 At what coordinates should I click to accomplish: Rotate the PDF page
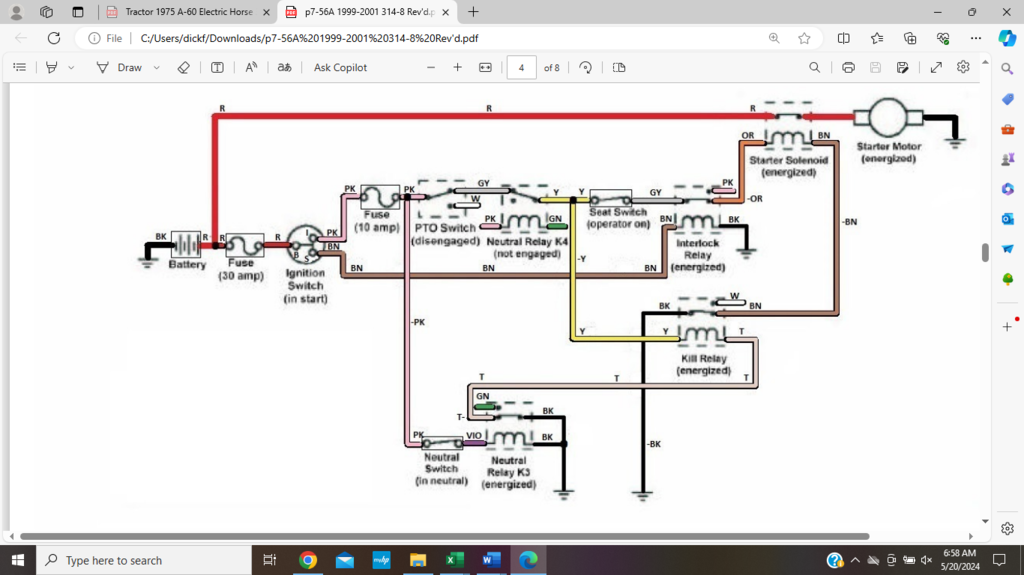(x=585, y=67)
